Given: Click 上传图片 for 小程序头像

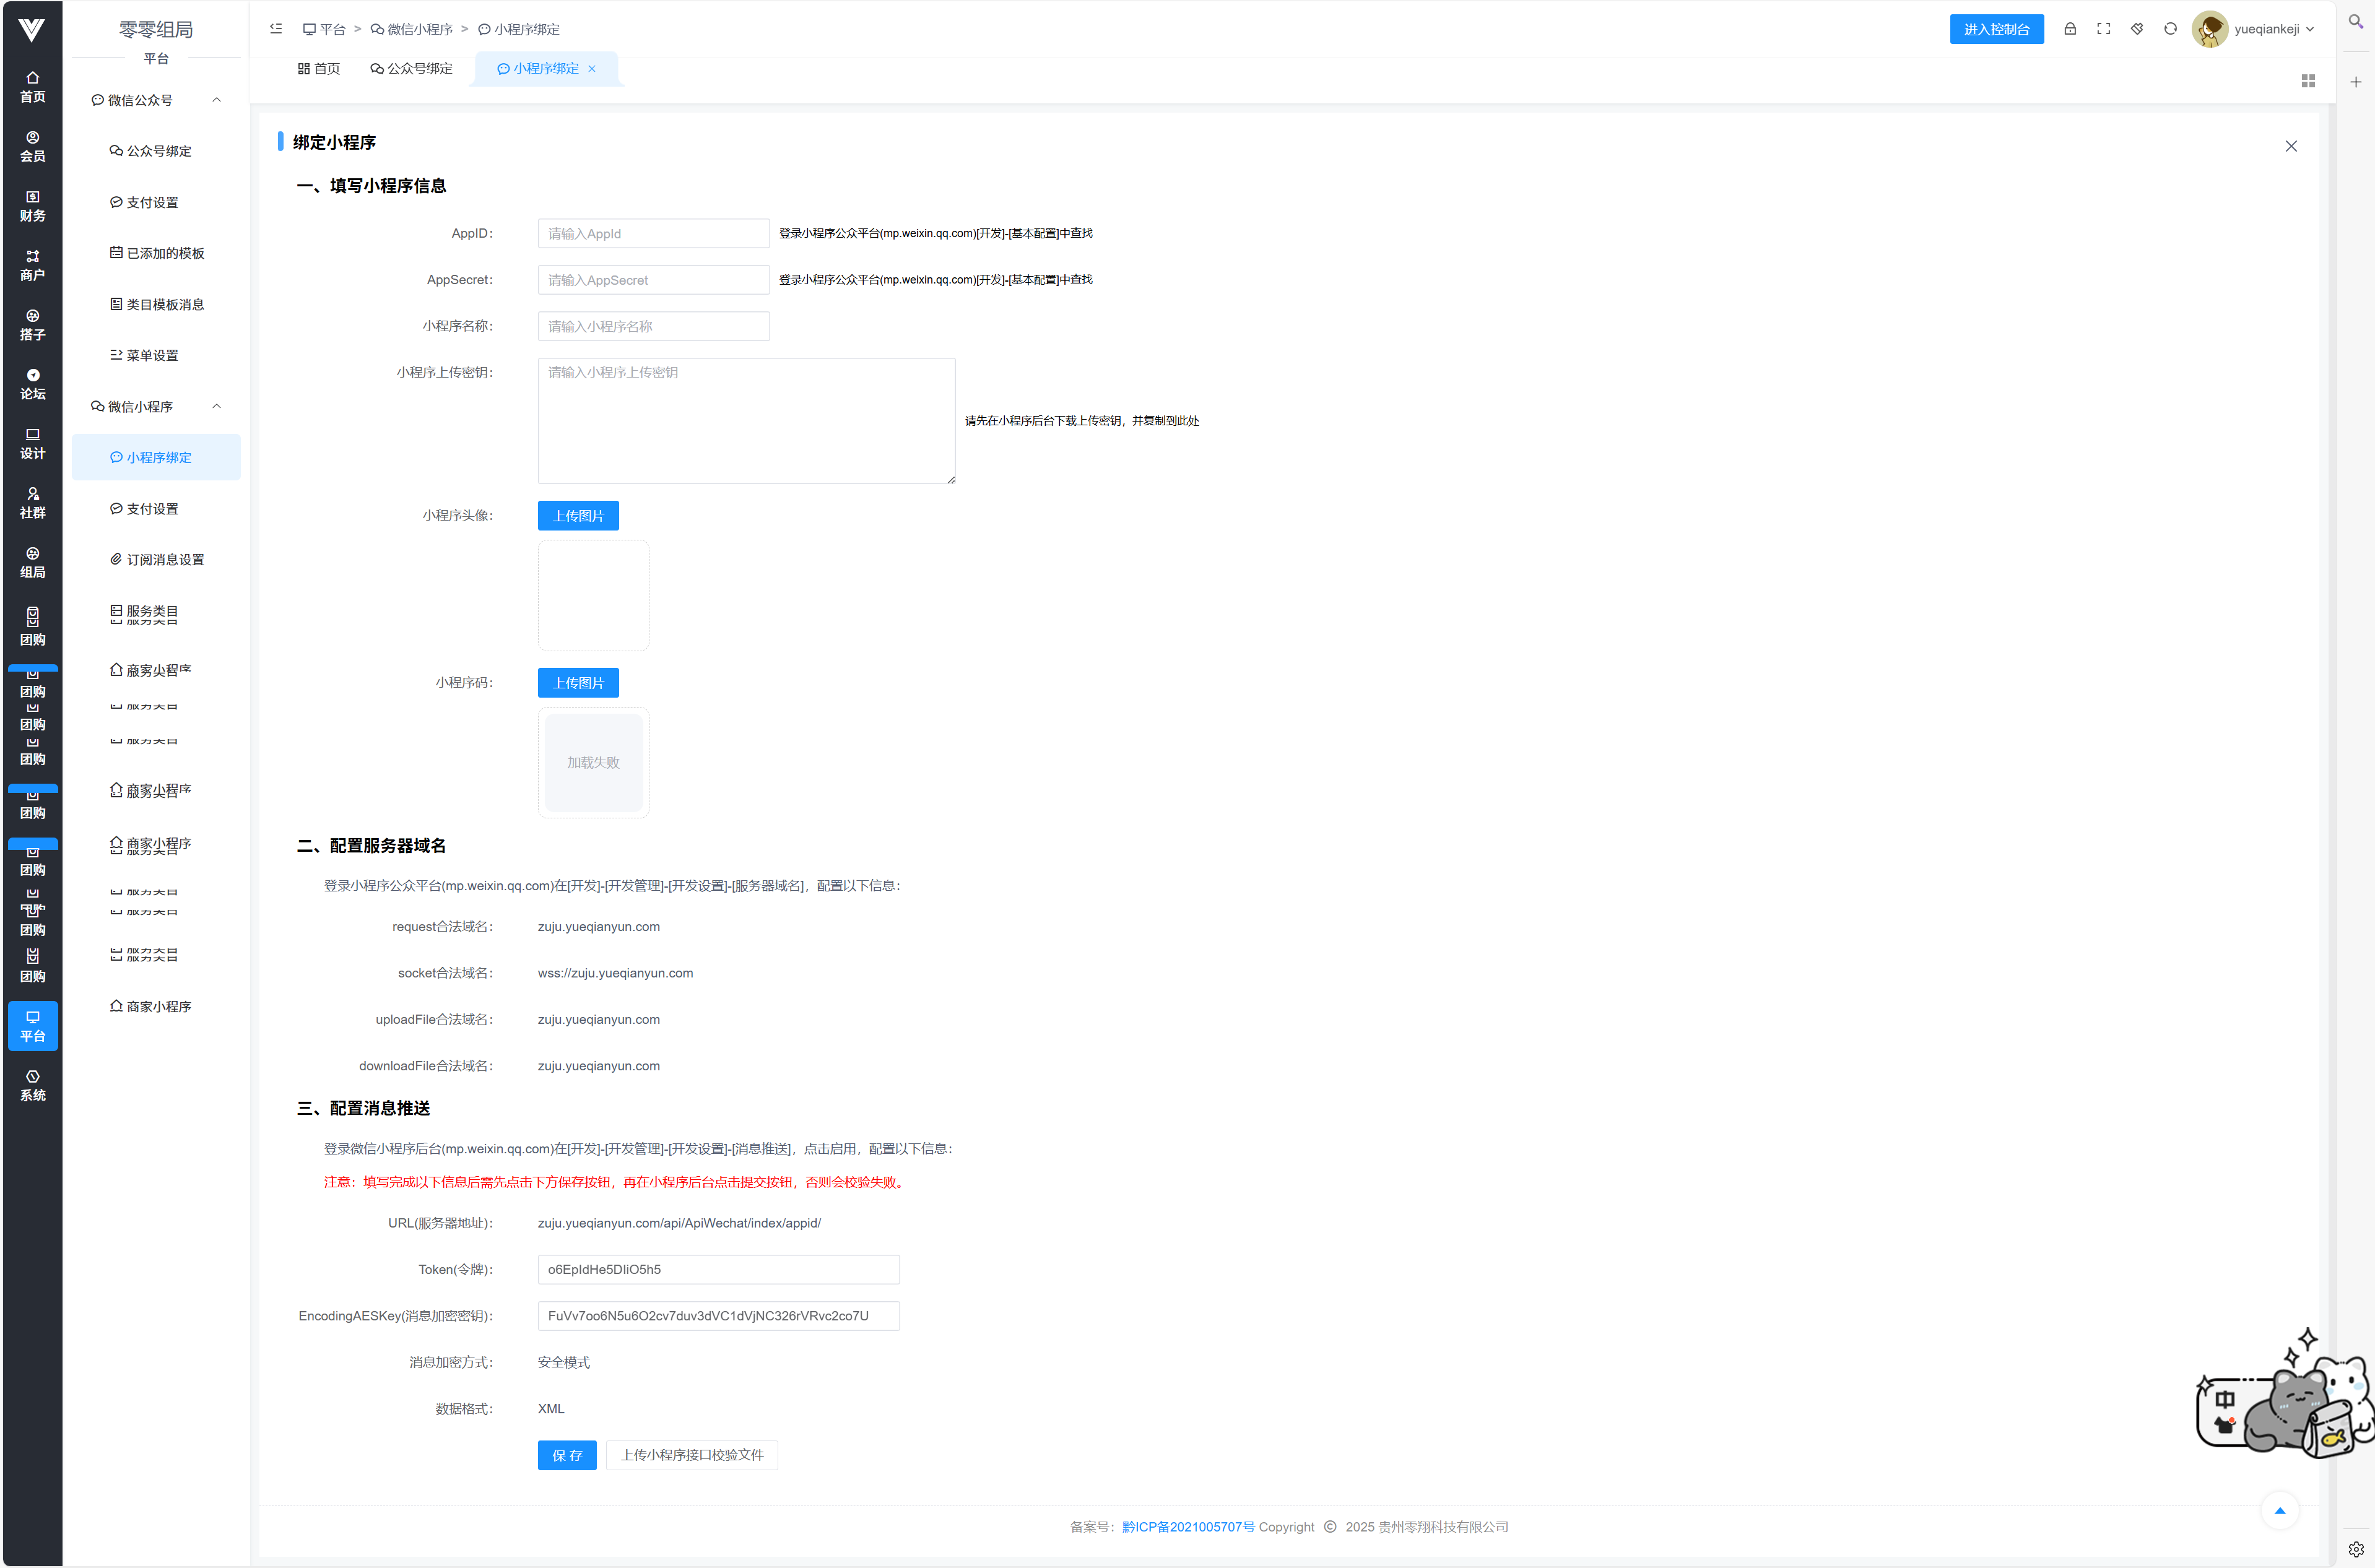Looking at the screenshot, I should click(578, 516).
